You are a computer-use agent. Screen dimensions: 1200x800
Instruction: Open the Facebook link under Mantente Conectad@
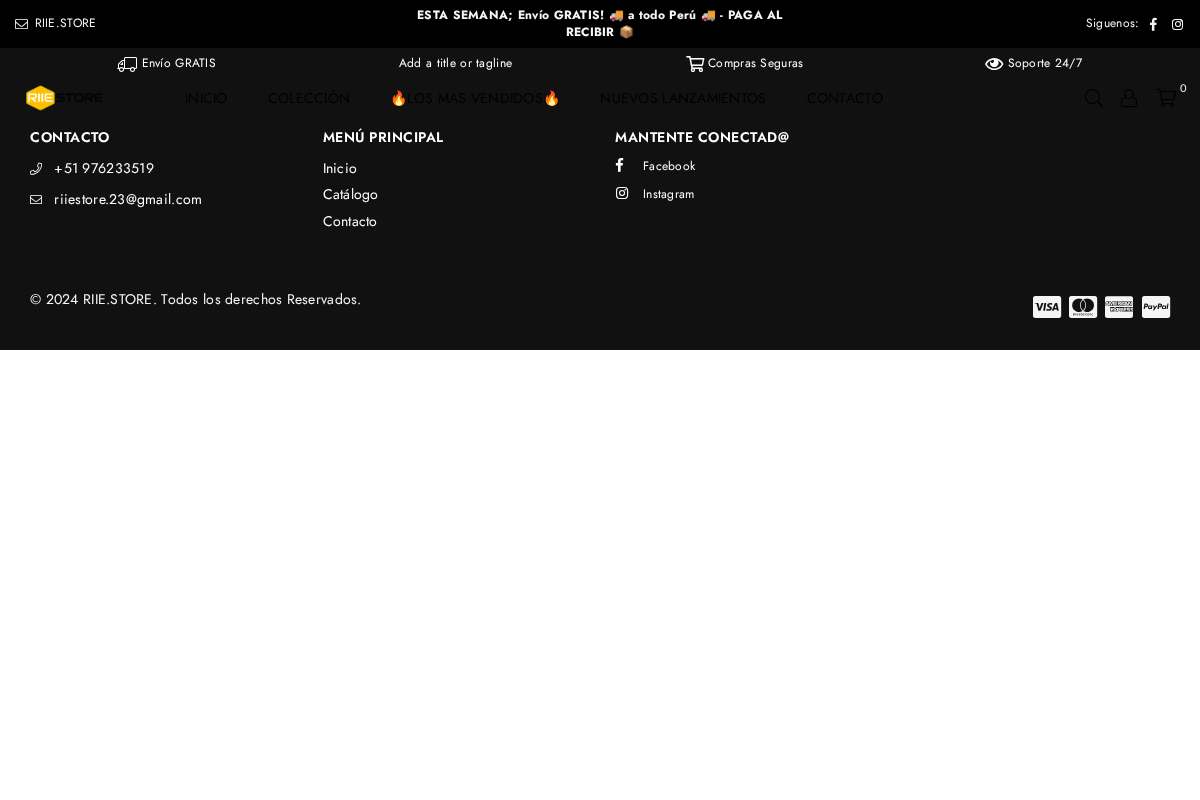coord(668,166)
